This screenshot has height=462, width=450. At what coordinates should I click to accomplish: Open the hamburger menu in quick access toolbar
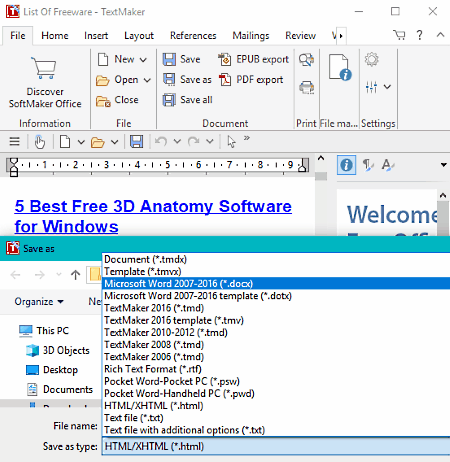pyautogui.click(x=14, y=142)
